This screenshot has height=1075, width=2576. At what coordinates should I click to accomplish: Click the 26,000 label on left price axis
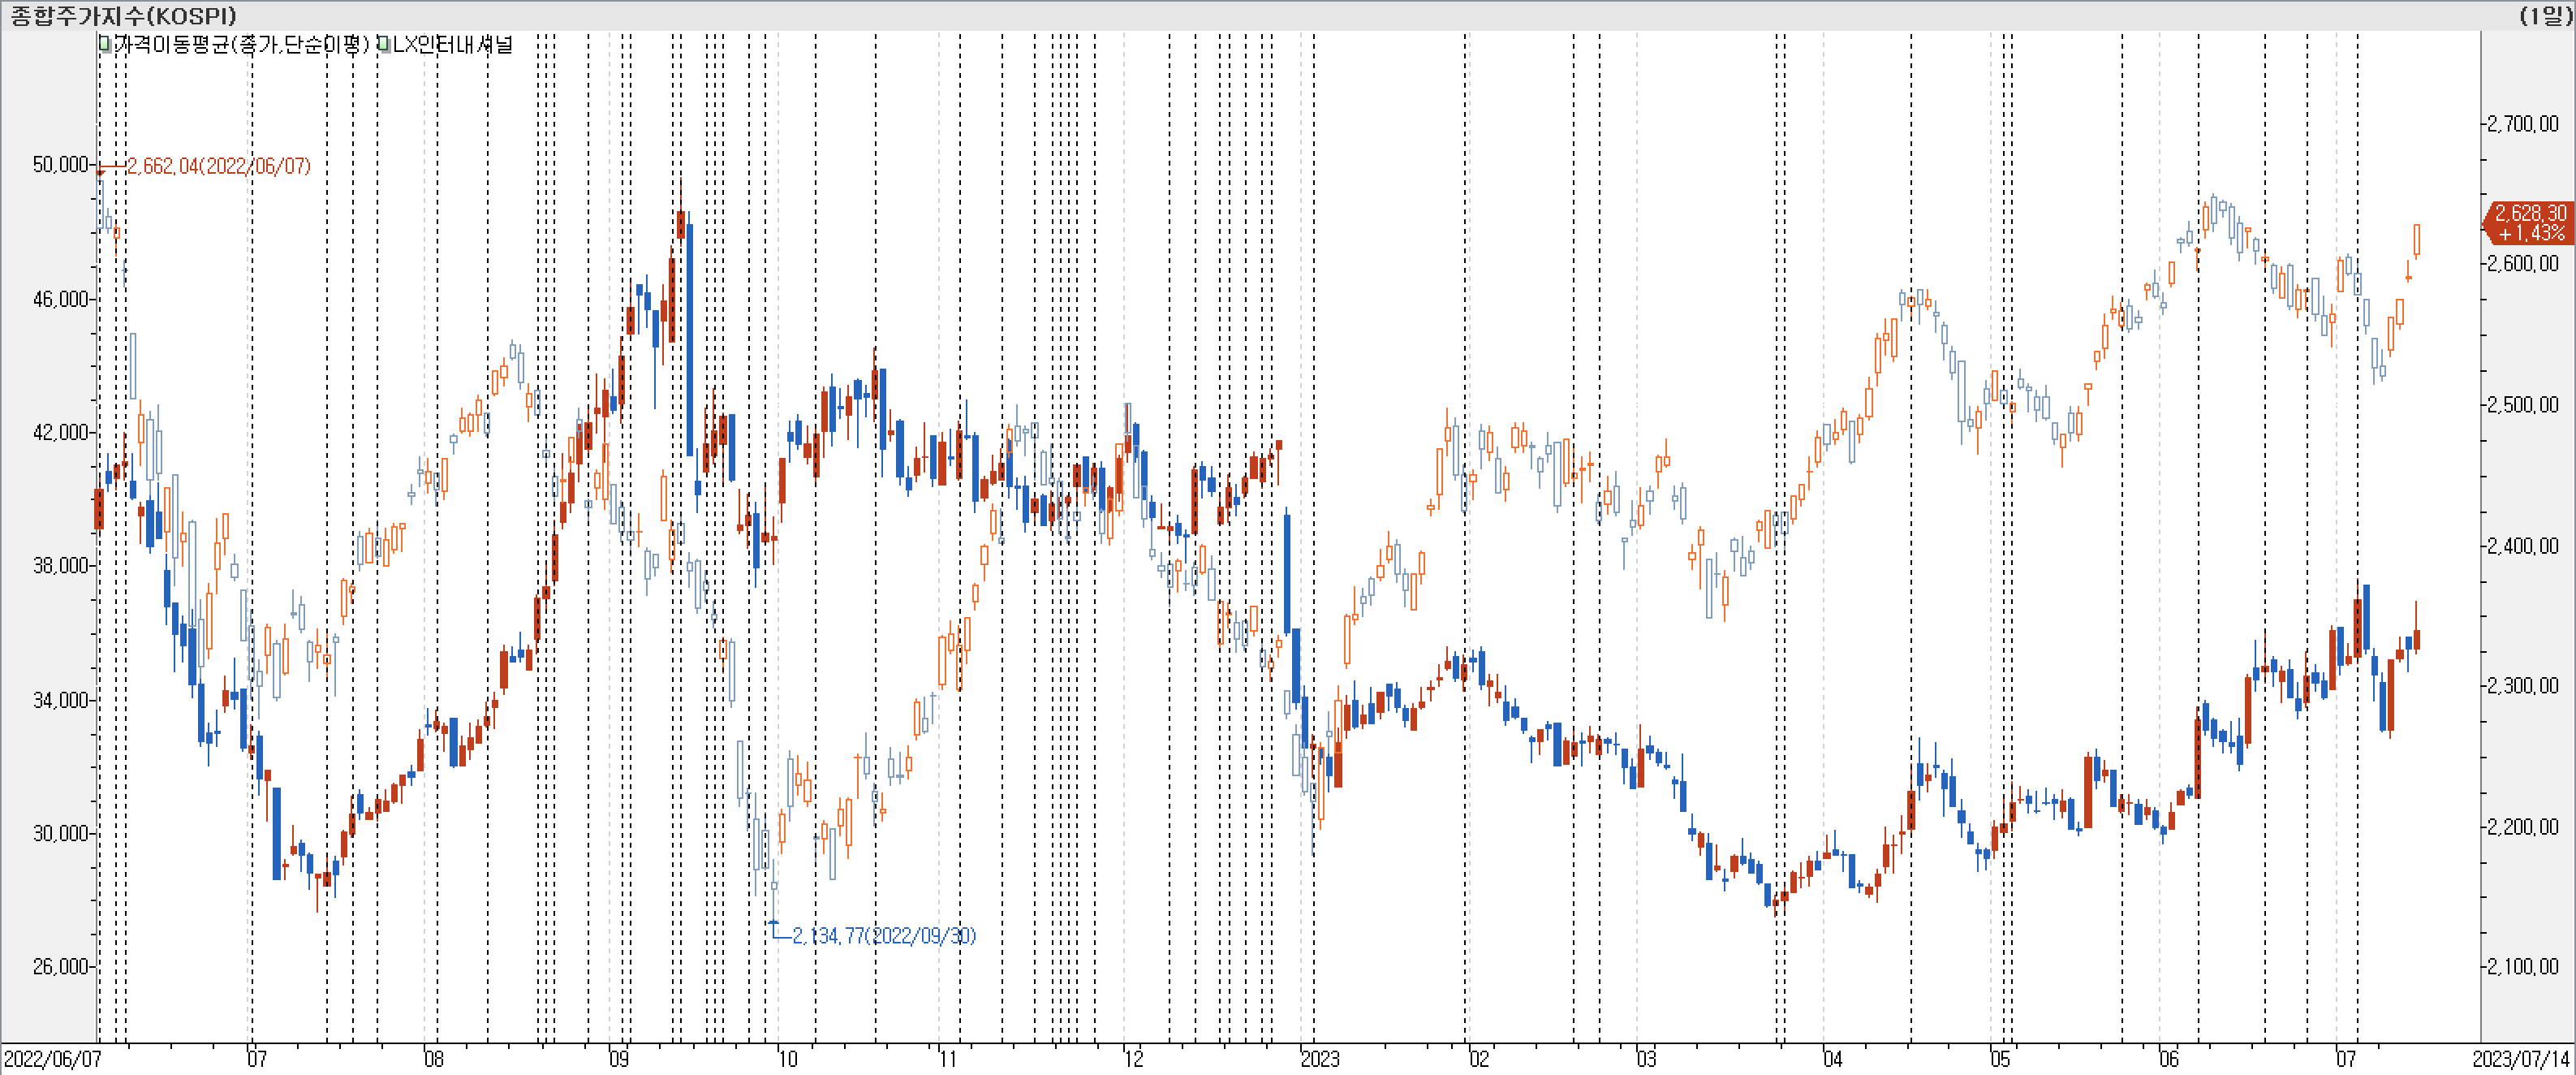pyautogui.click(x=60, y=966)
